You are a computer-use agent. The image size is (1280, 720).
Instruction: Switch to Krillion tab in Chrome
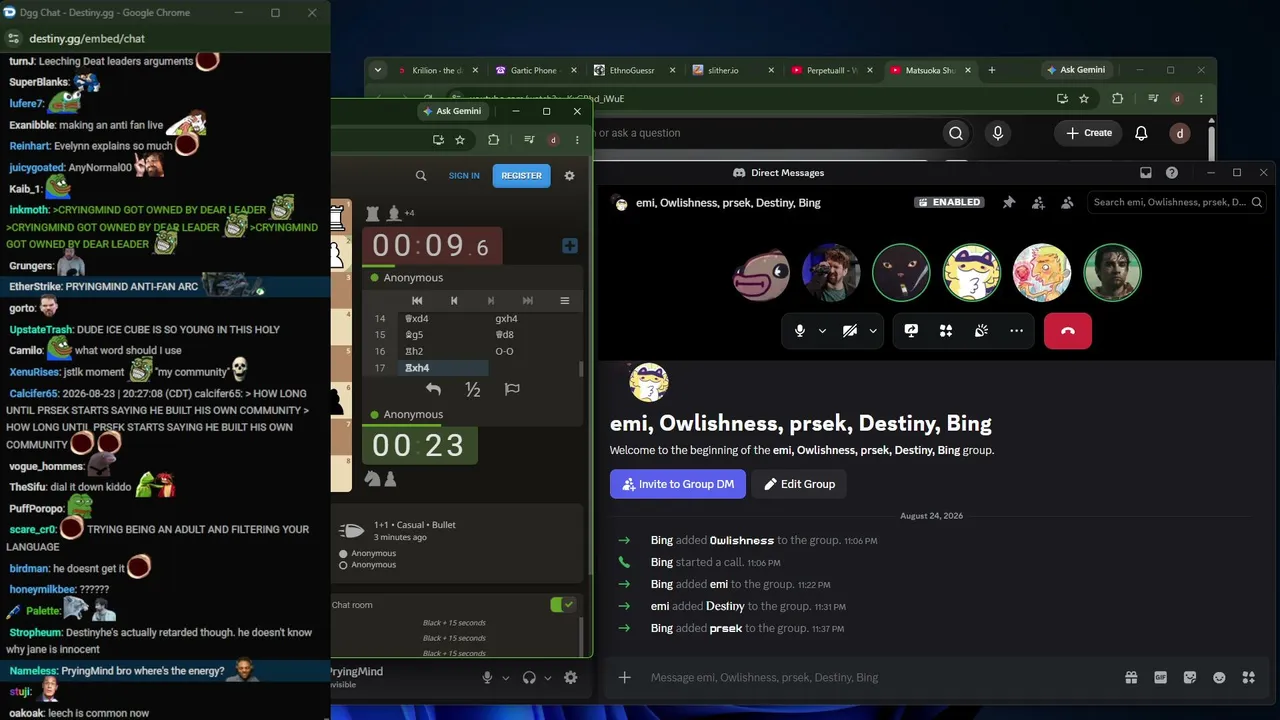point(437,70)
